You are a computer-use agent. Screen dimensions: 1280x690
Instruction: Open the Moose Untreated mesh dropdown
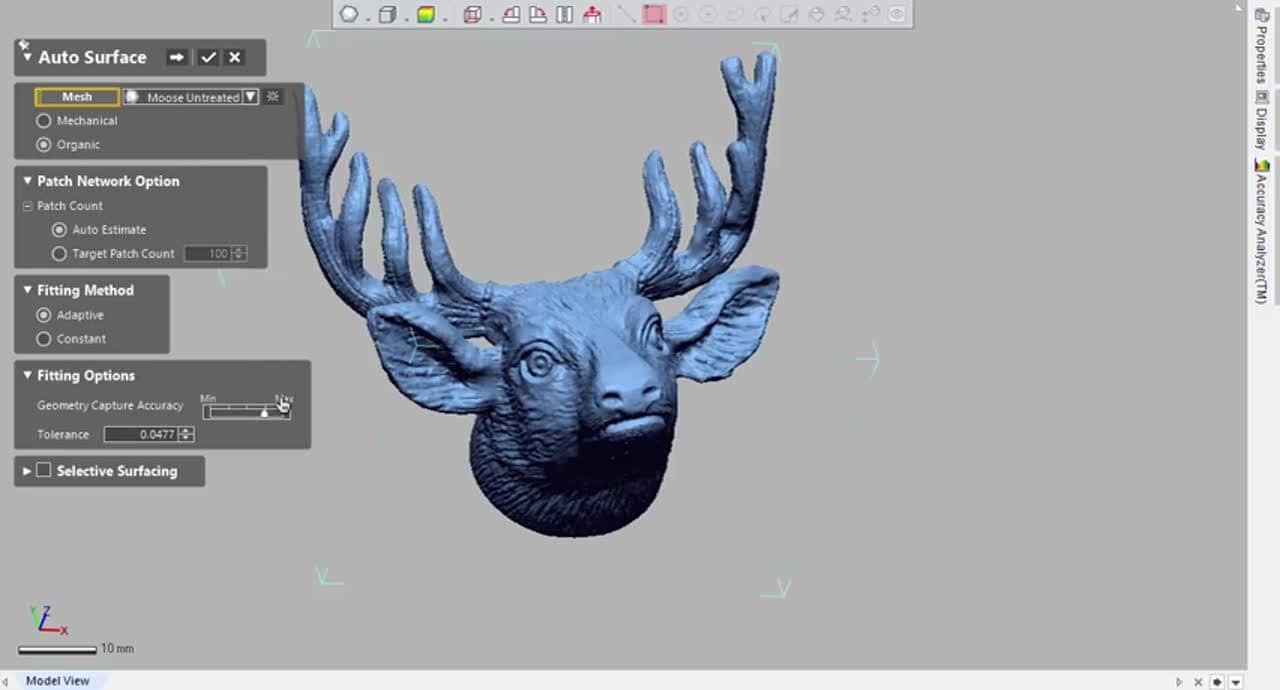(x=250, y=97)
